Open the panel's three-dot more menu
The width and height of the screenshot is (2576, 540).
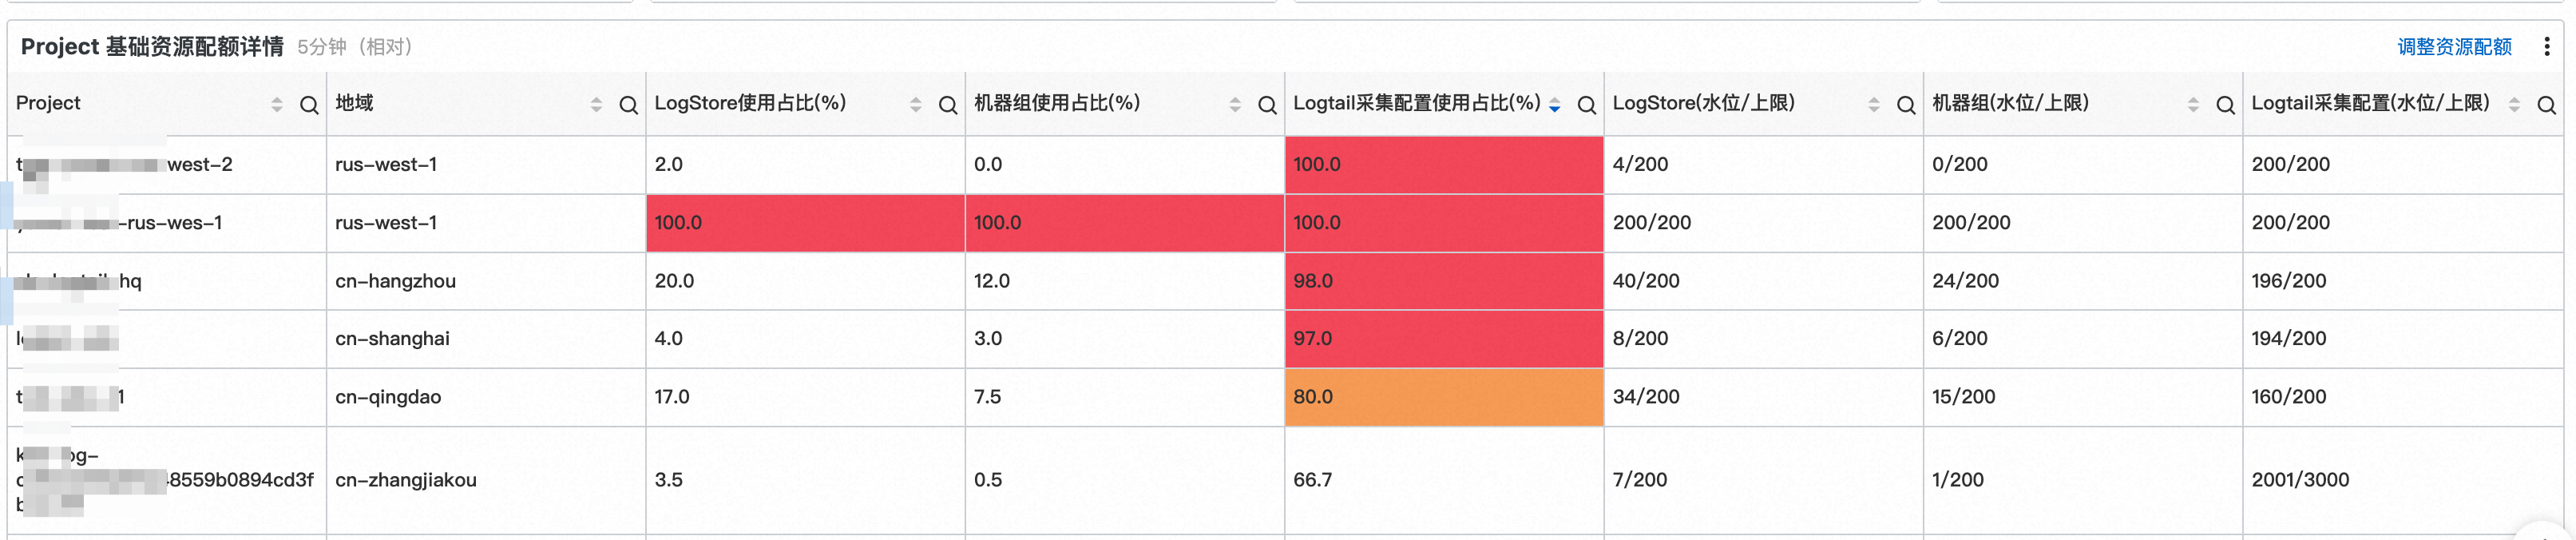tap(2546, 46)
